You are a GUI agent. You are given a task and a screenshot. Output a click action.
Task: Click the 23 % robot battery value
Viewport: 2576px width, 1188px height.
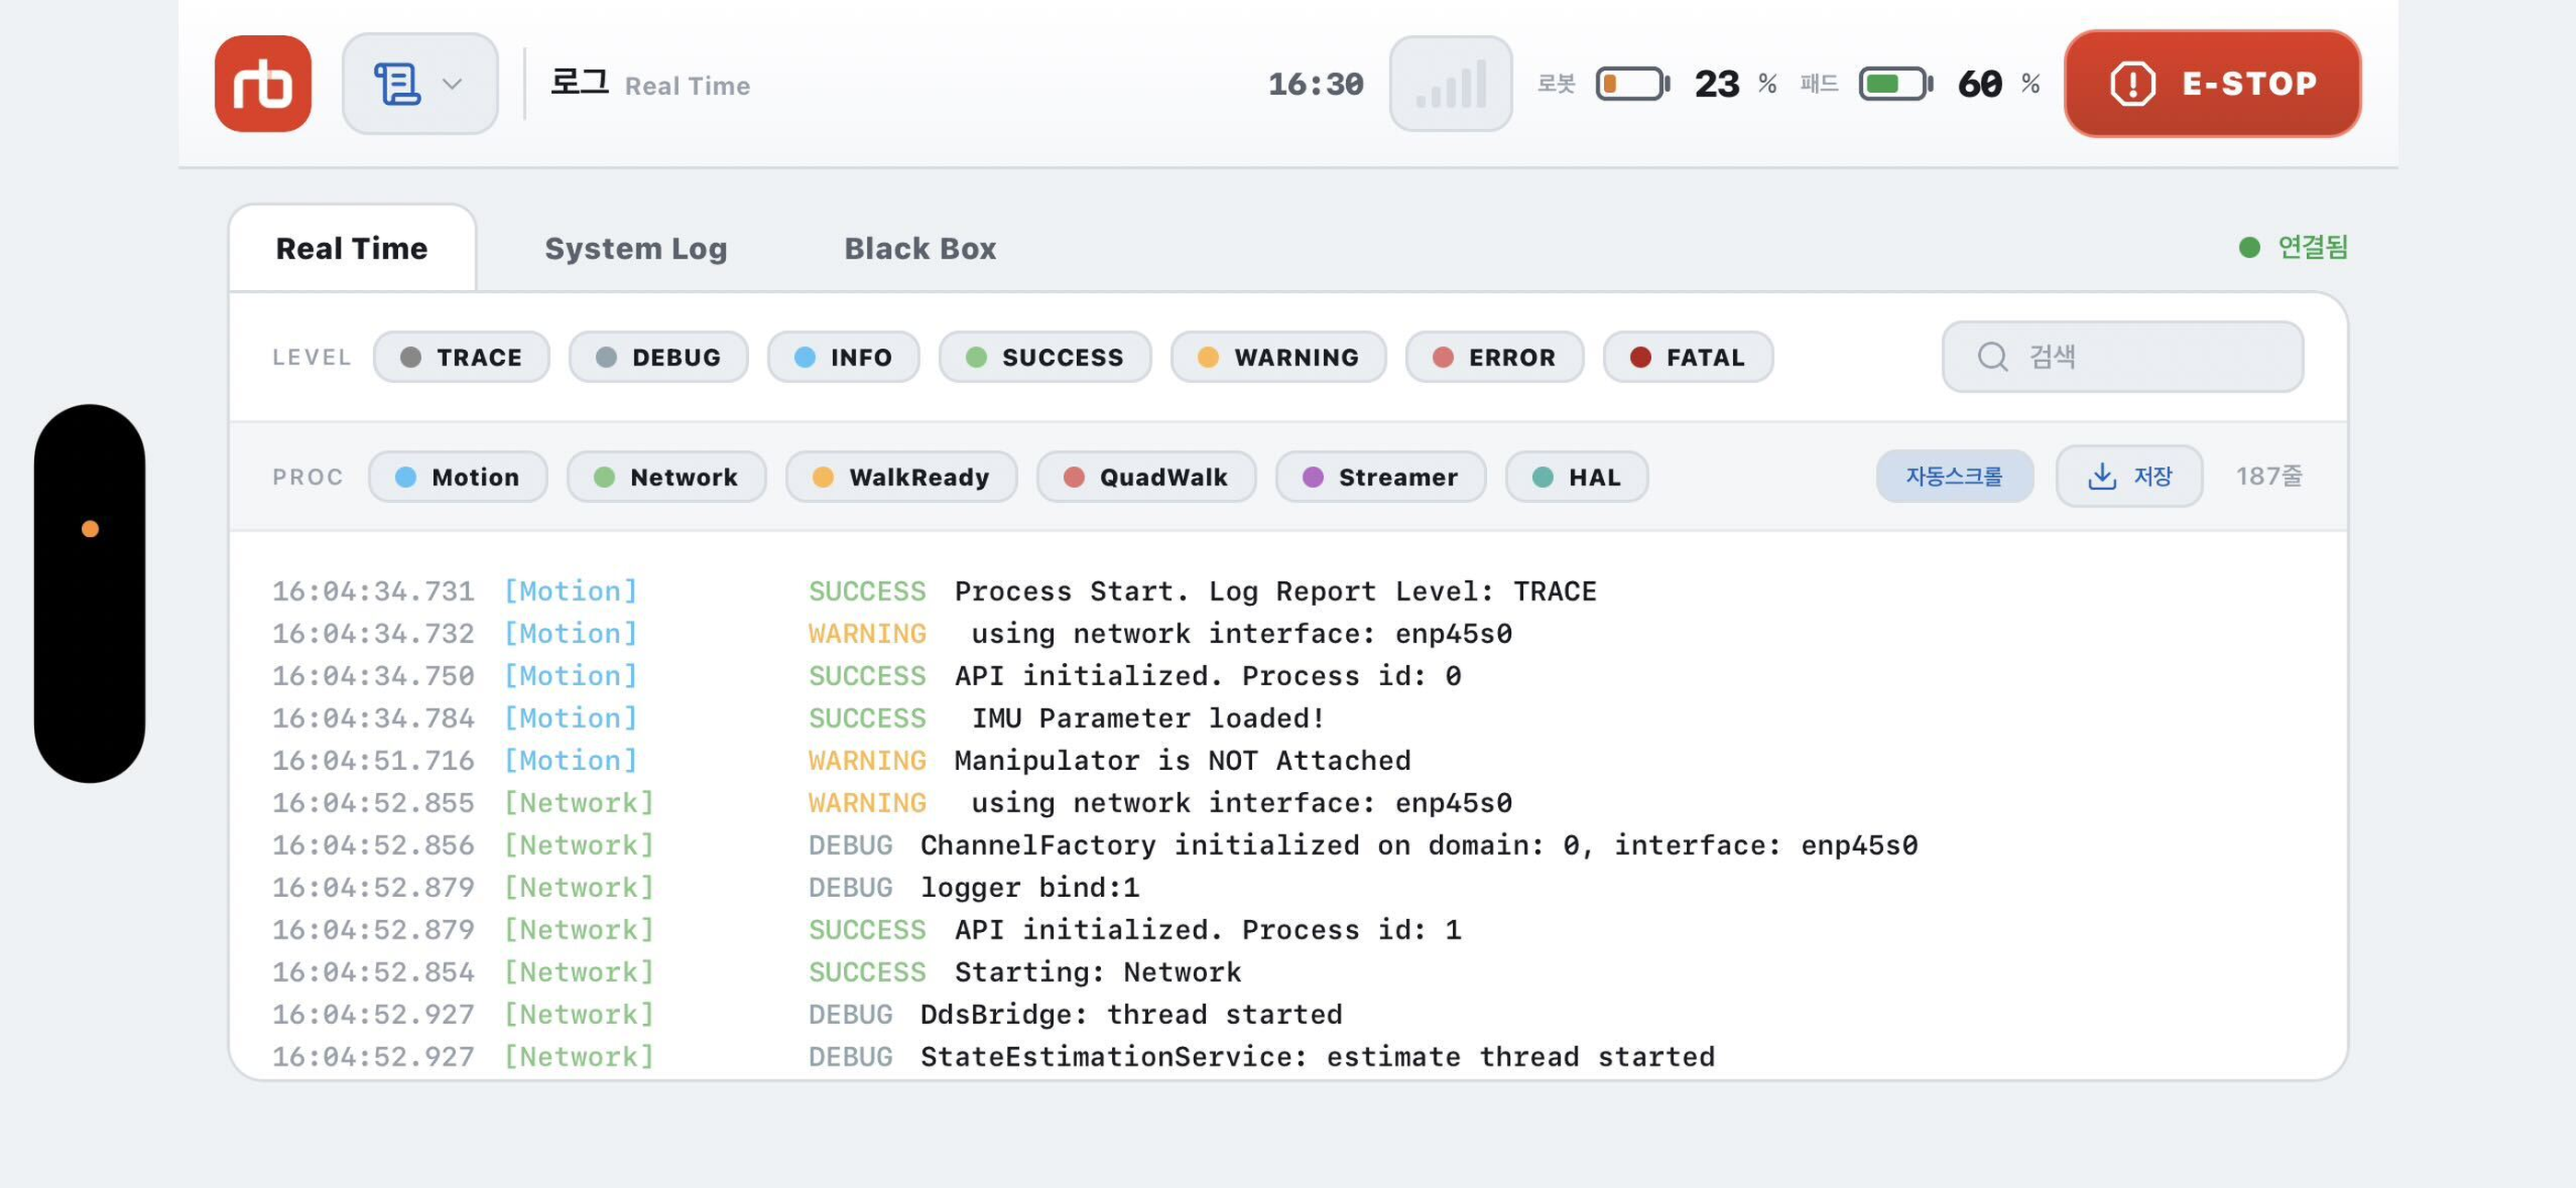click(1736, 84)
